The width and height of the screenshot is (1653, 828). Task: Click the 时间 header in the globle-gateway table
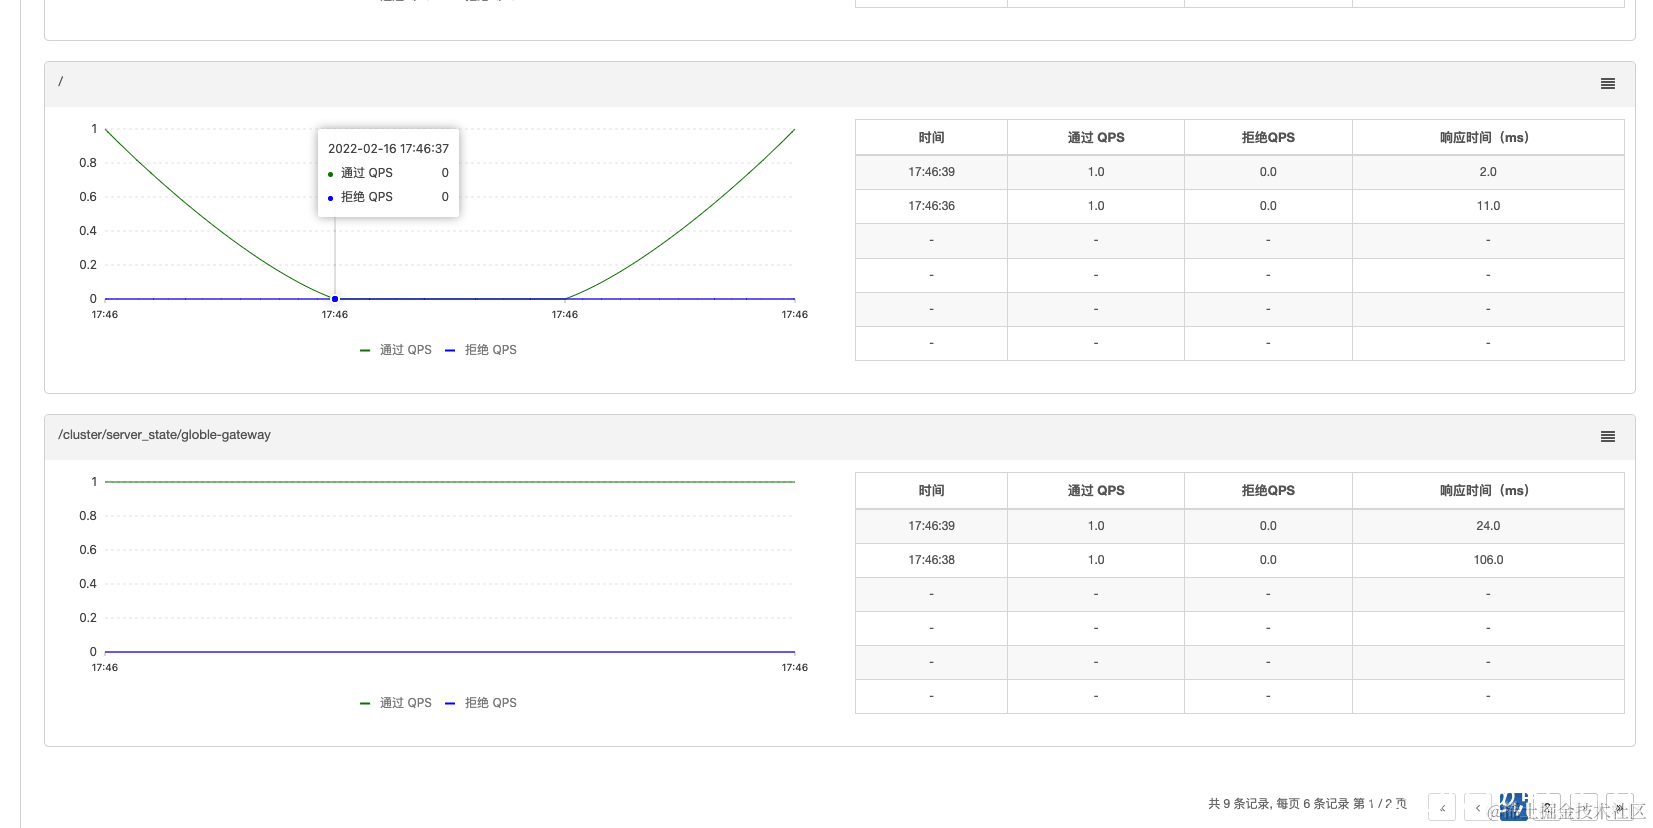point(931,491)
